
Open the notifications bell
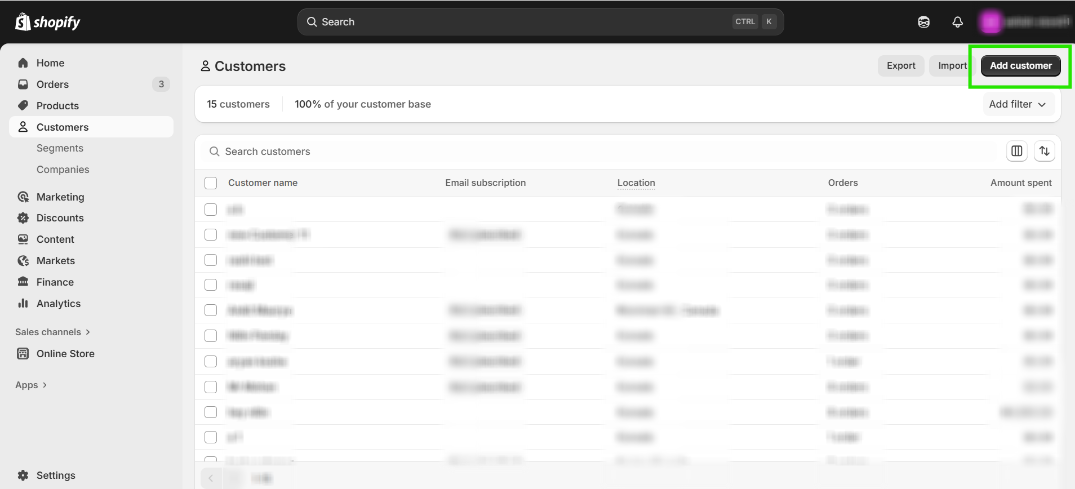[x=957, y=22]
